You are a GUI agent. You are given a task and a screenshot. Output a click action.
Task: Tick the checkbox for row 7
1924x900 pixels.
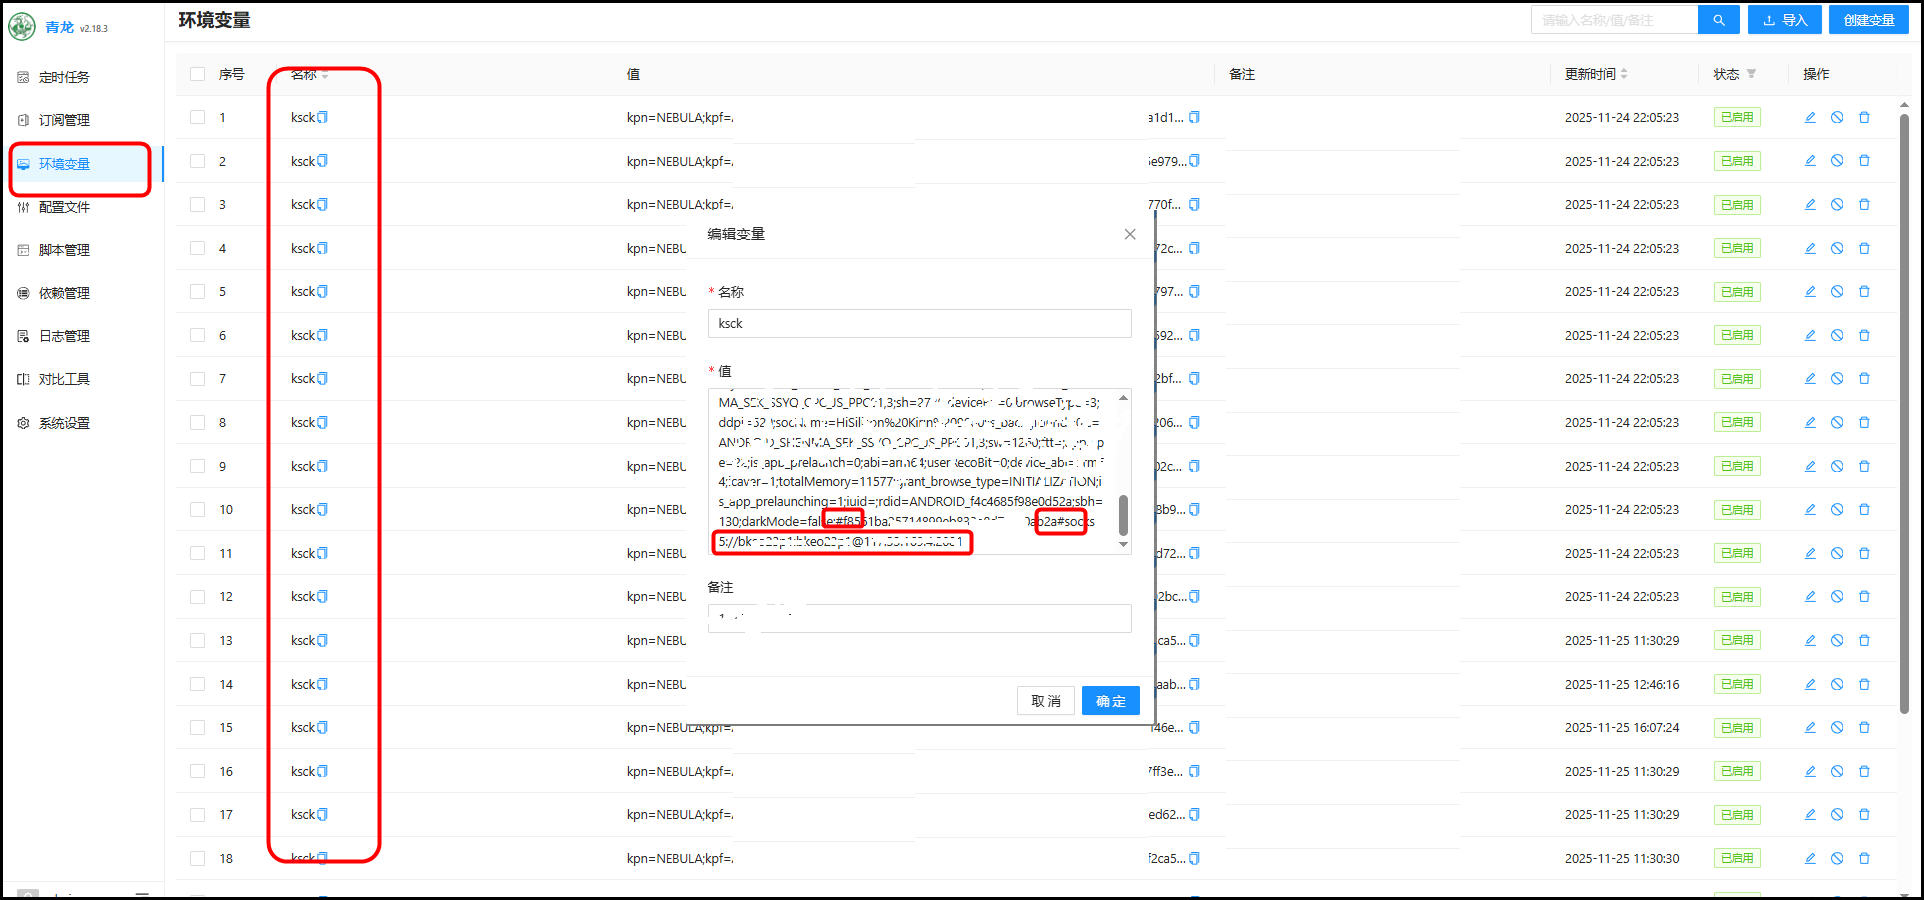coord(198,379)
